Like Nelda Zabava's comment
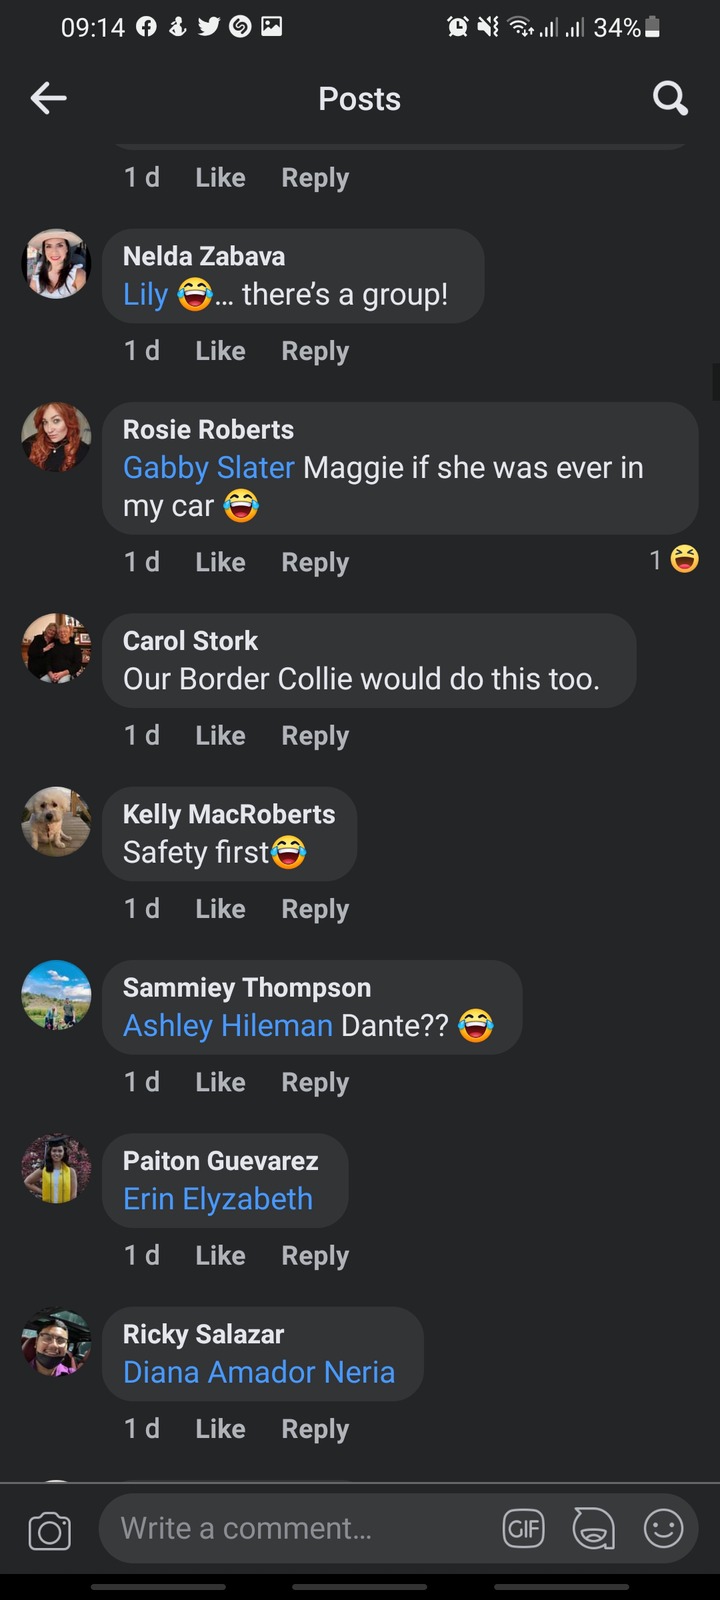The image size is (720, 1600). [x=220, y=351]
